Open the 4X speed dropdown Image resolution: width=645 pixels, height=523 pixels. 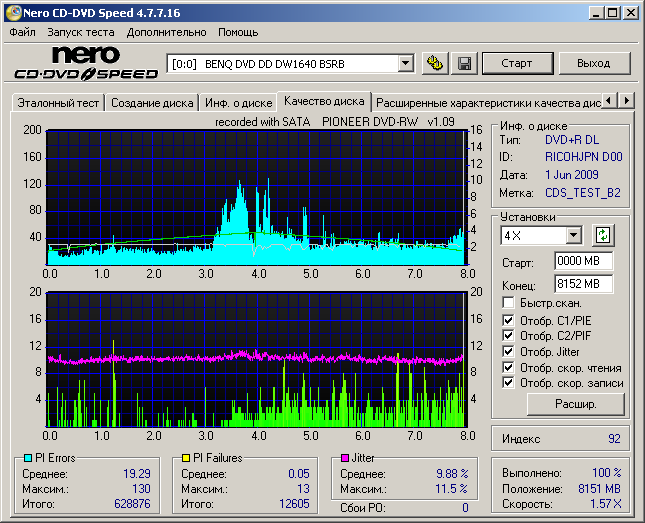coord(573,236)
